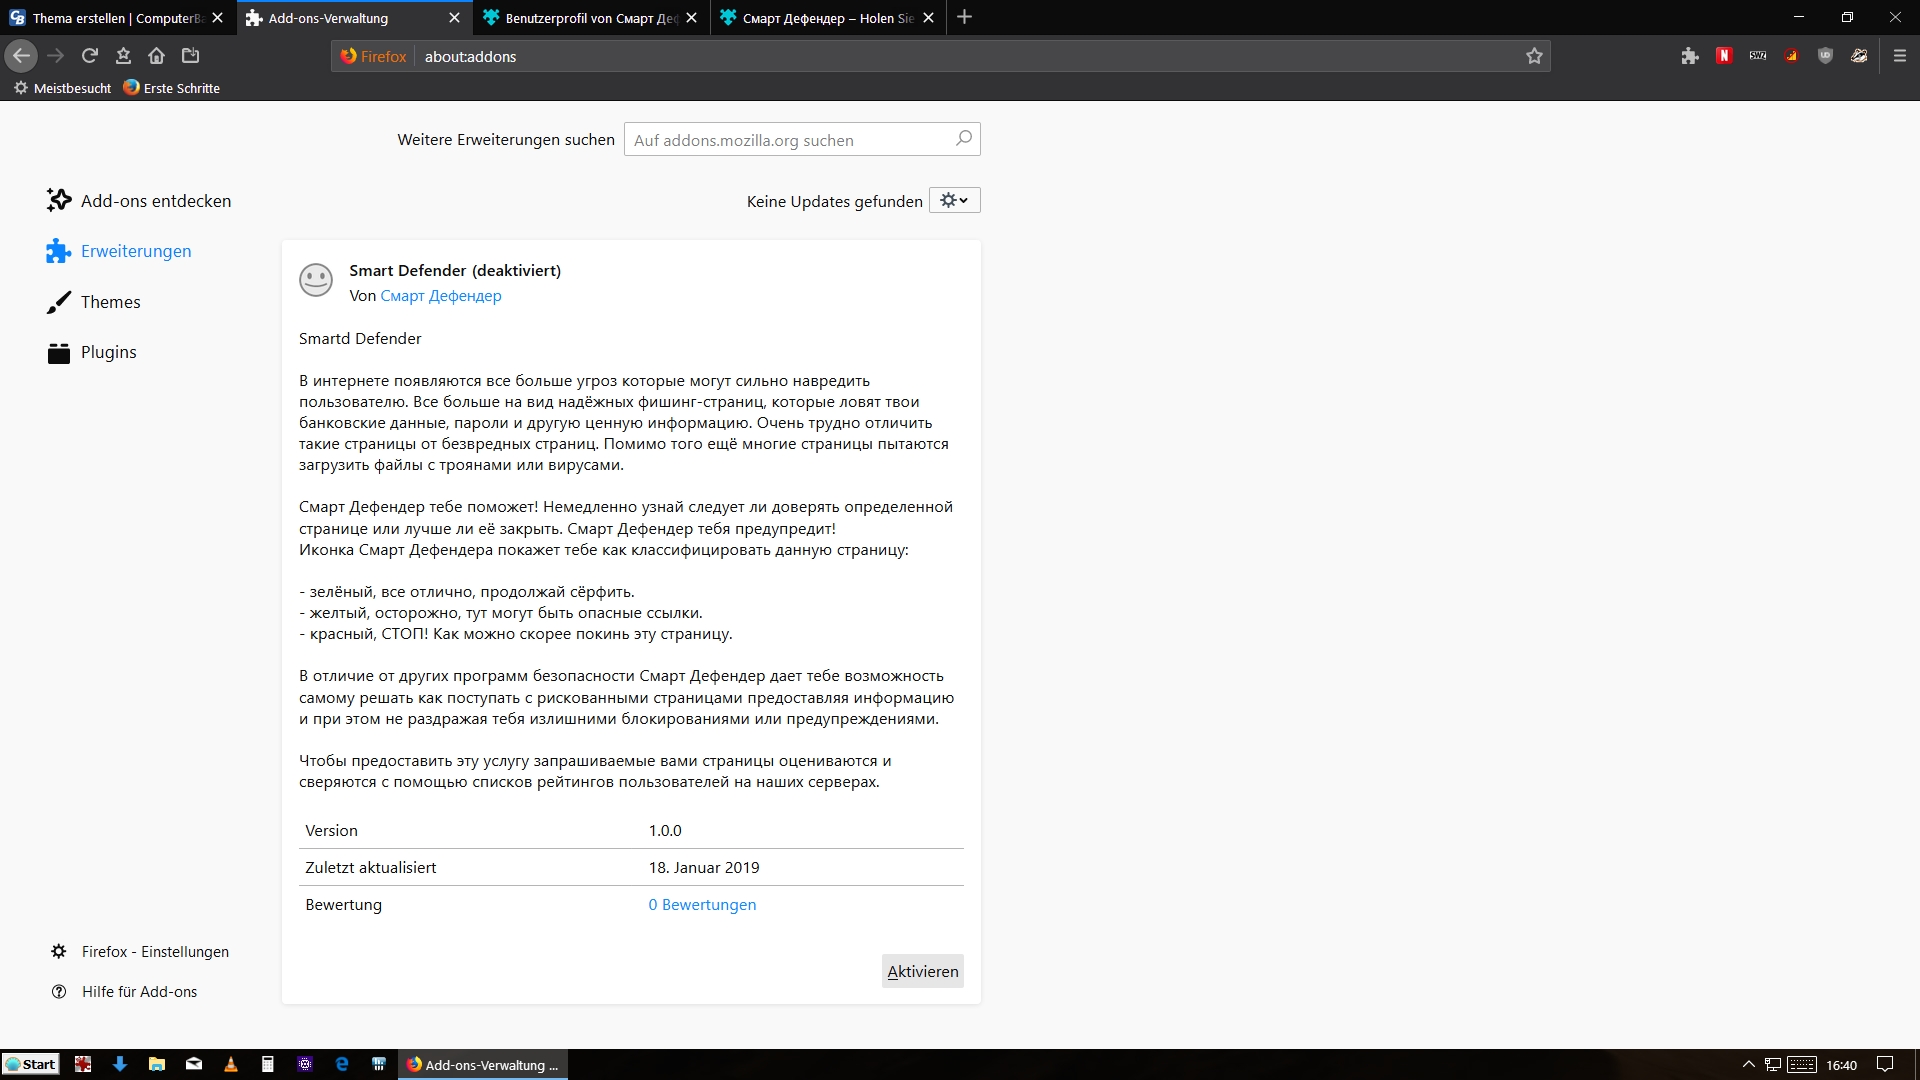Bookmark this page with star icon
This screenshot has height=1080, width=1920.
pyautogui.click(x=1534, y=56)
